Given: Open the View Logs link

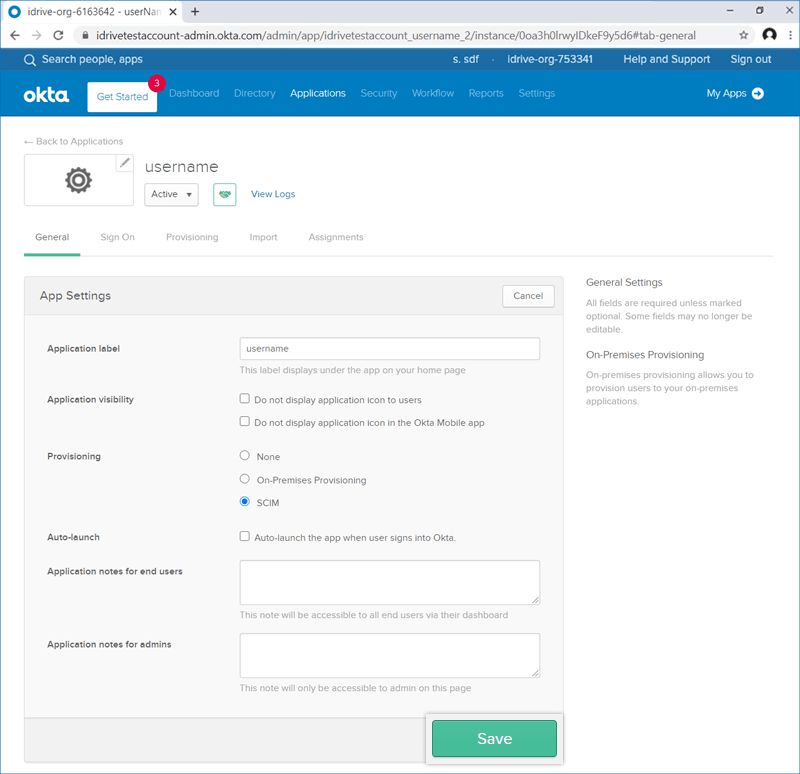Looking at the screenshot, I should (x=273, y=194).
